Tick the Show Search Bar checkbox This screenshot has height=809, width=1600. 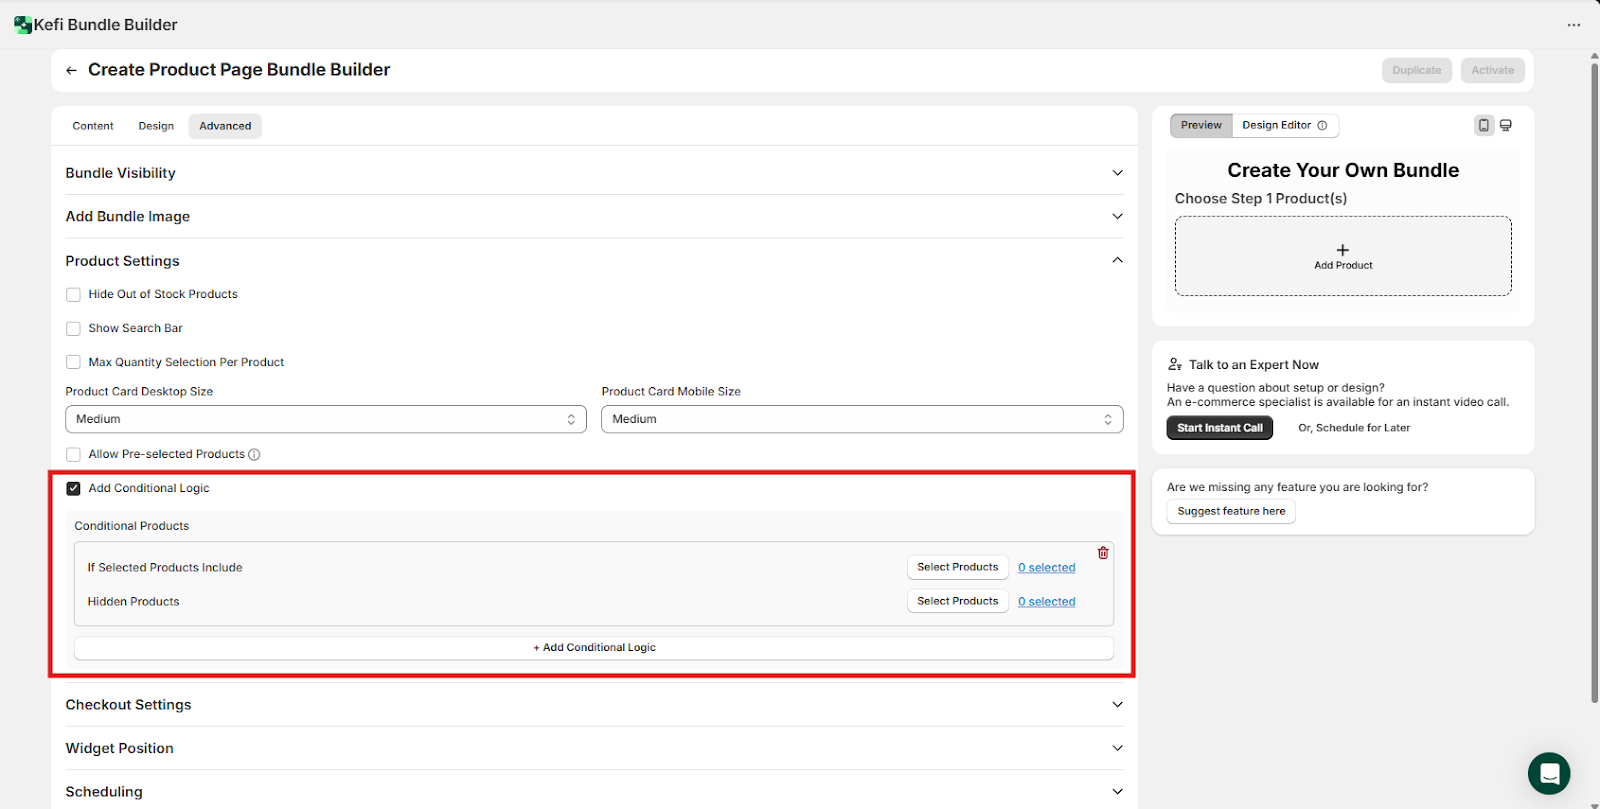73,329
